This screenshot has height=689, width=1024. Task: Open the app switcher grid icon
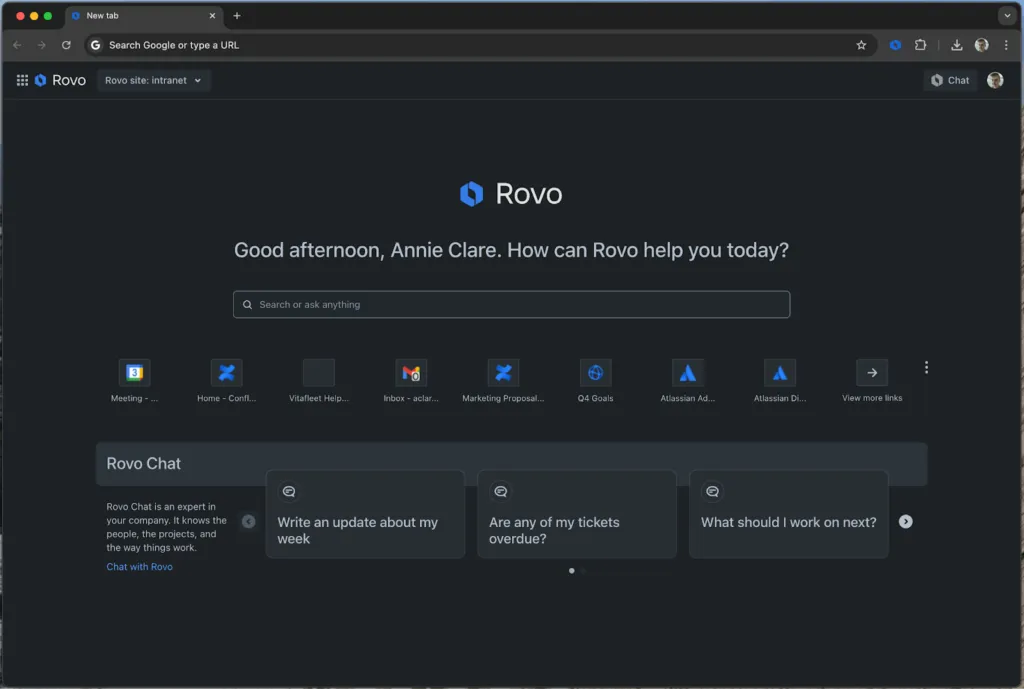[x=22, y=80]
